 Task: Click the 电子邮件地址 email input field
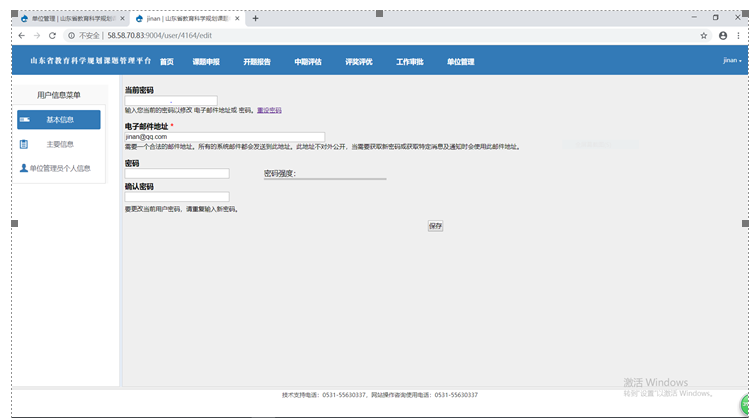224,137
